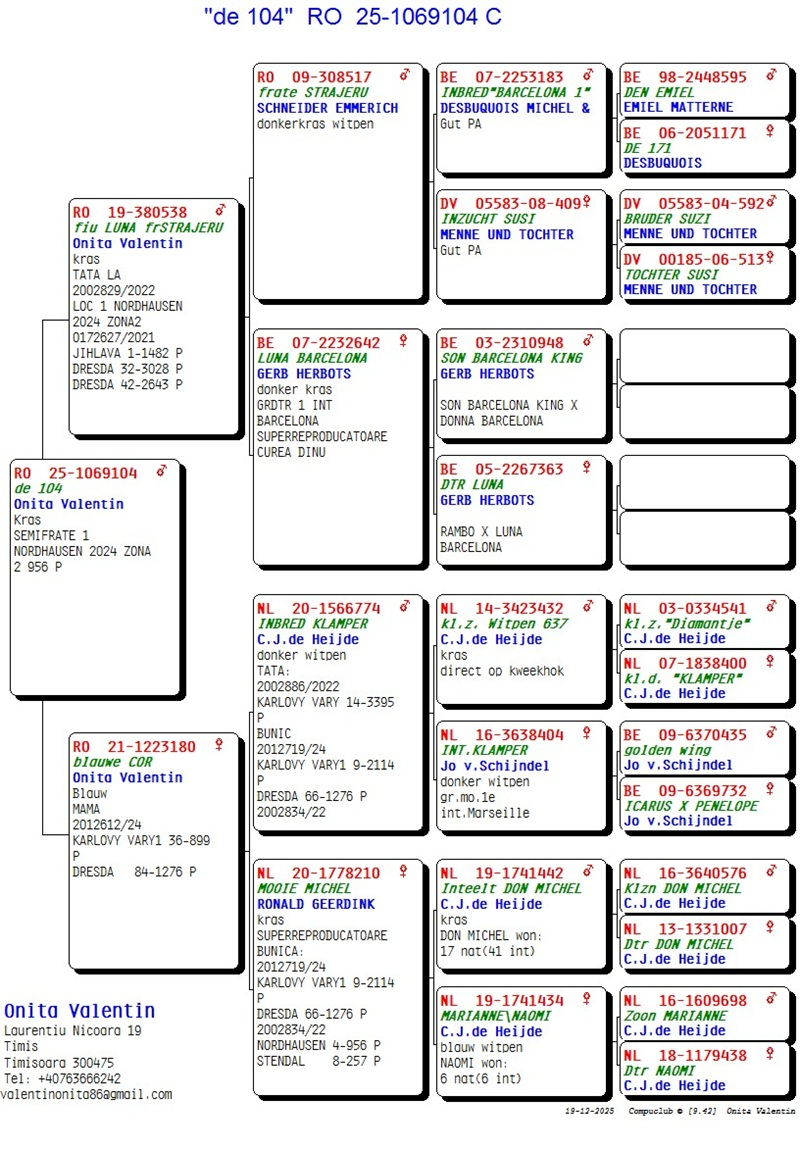Click the large Onita Valentin owner heading
Image resolution: width=800 pixels, height=1149 pixels.
[80, 1011]
